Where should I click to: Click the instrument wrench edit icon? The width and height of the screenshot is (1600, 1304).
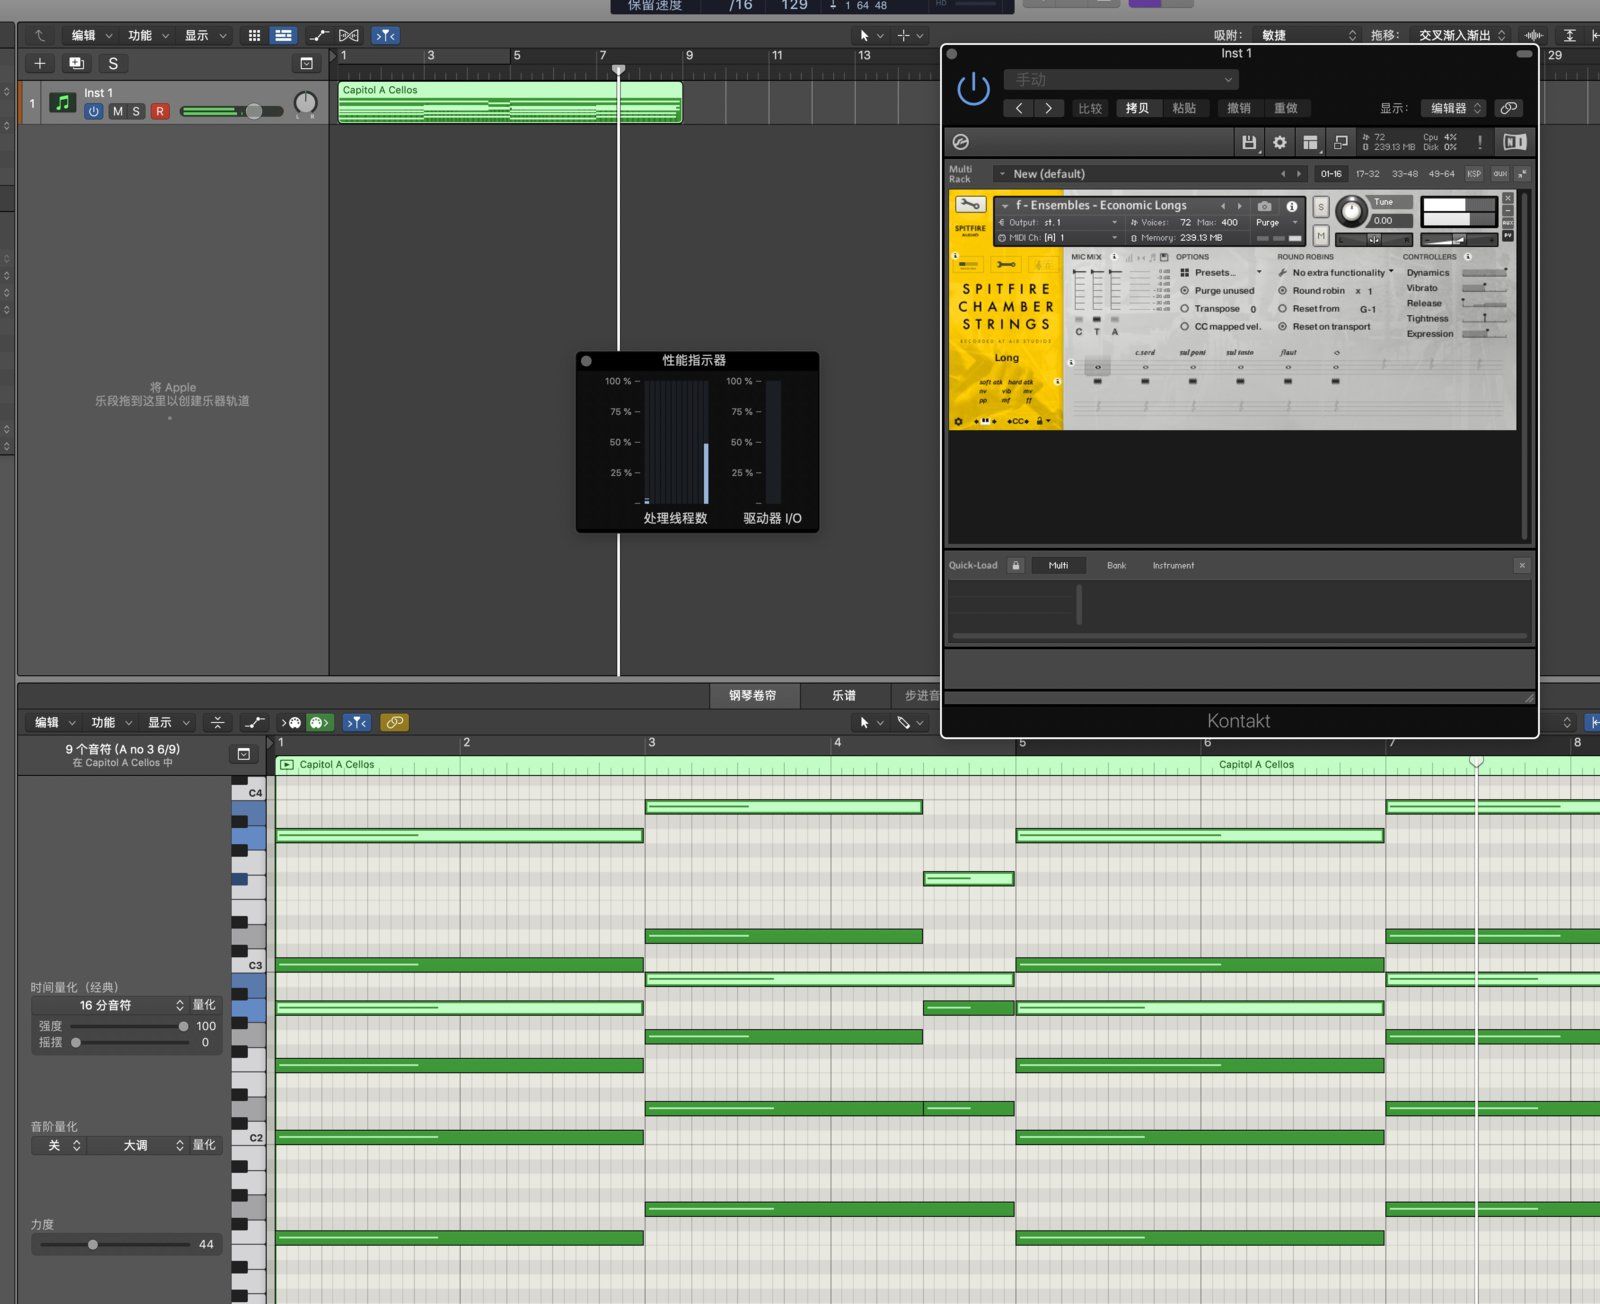(969, 205)
